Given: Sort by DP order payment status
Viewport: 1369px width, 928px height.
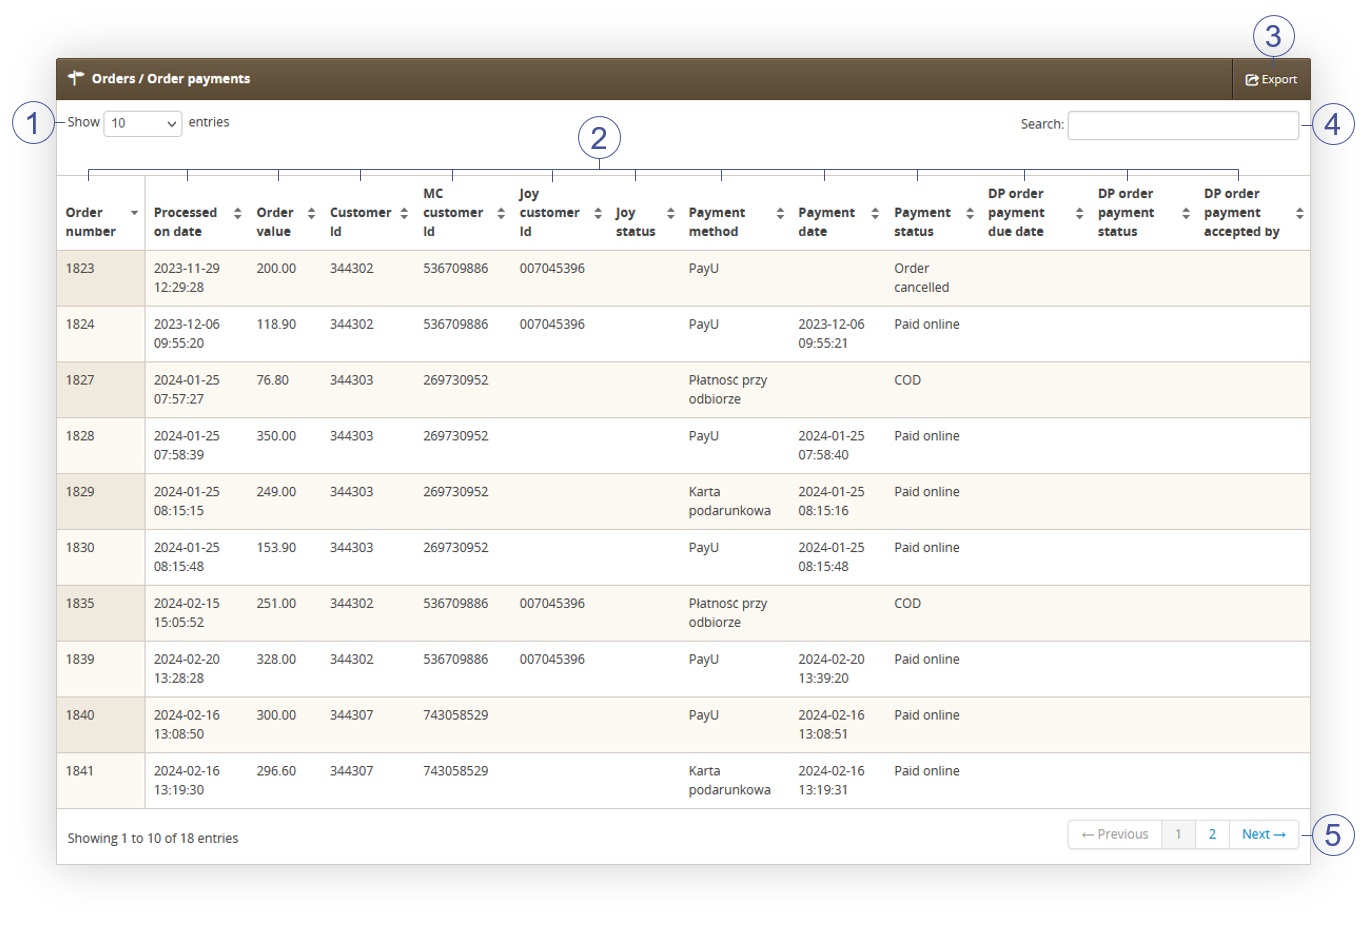Looking at the screenshot, I should [x=1143, y=213].
